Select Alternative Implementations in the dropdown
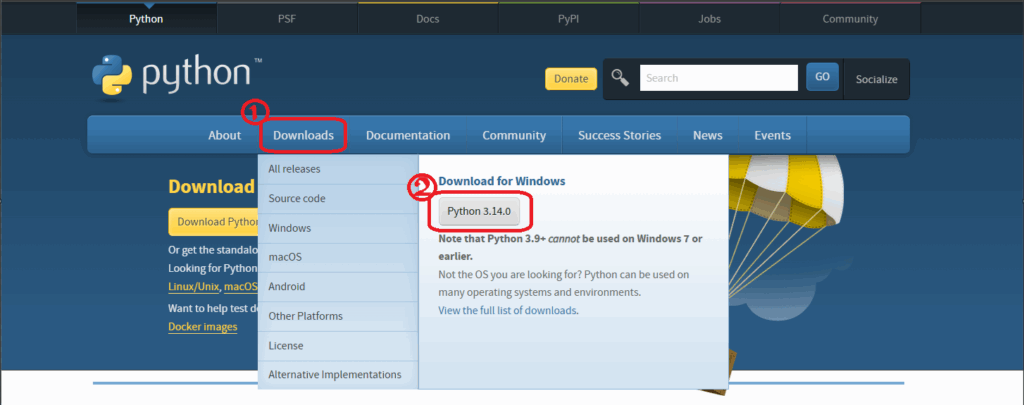Image resolution: width=1024 pixels, height=405 pixels. point(335,375)
